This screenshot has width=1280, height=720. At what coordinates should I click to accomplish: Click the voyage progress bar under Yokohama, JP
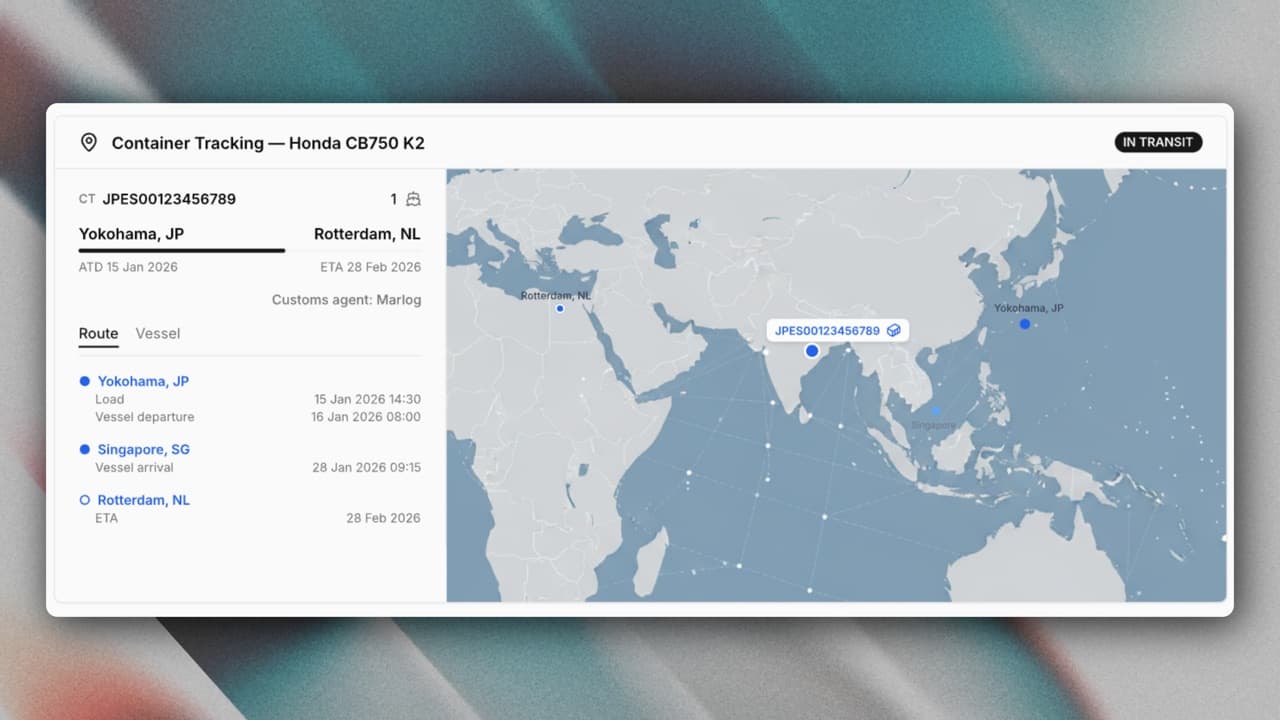point(250,250)
